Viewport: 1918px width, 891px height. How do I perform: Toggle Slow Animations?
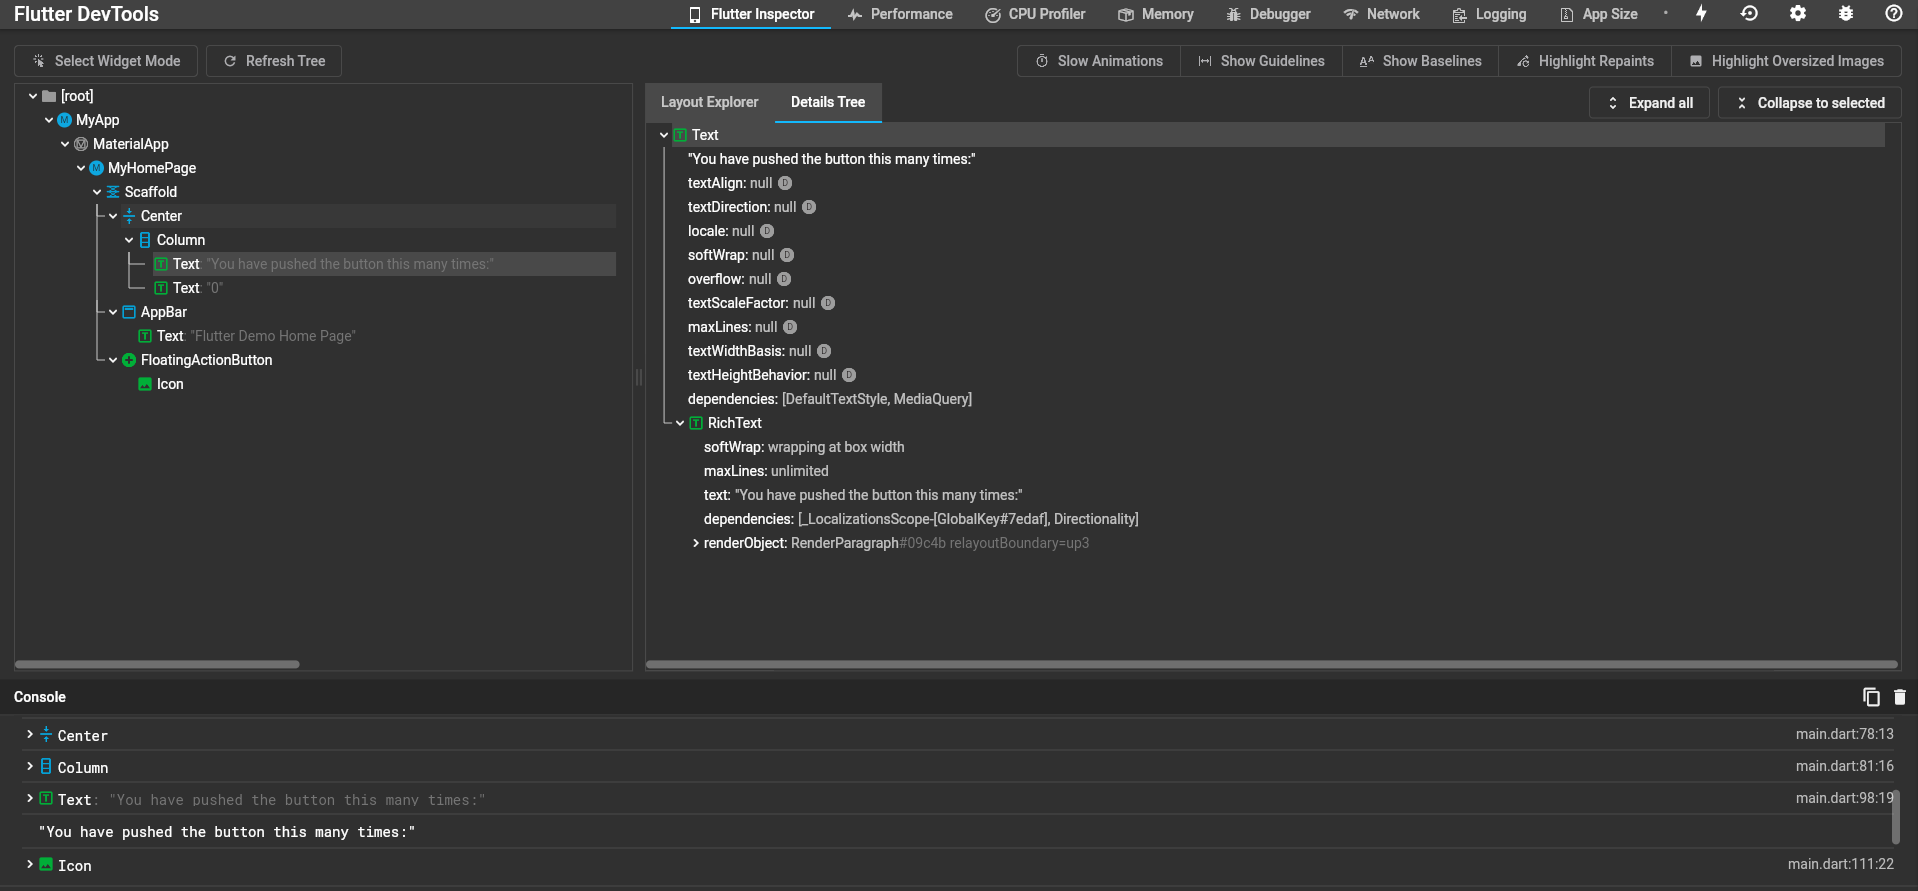(x=1099, y=61)
